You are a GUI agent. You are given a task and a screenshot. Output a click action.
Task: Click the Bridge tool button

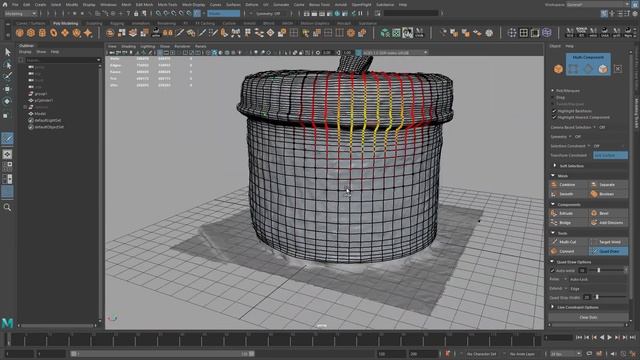pyautogui.click(x=568, y=223)
